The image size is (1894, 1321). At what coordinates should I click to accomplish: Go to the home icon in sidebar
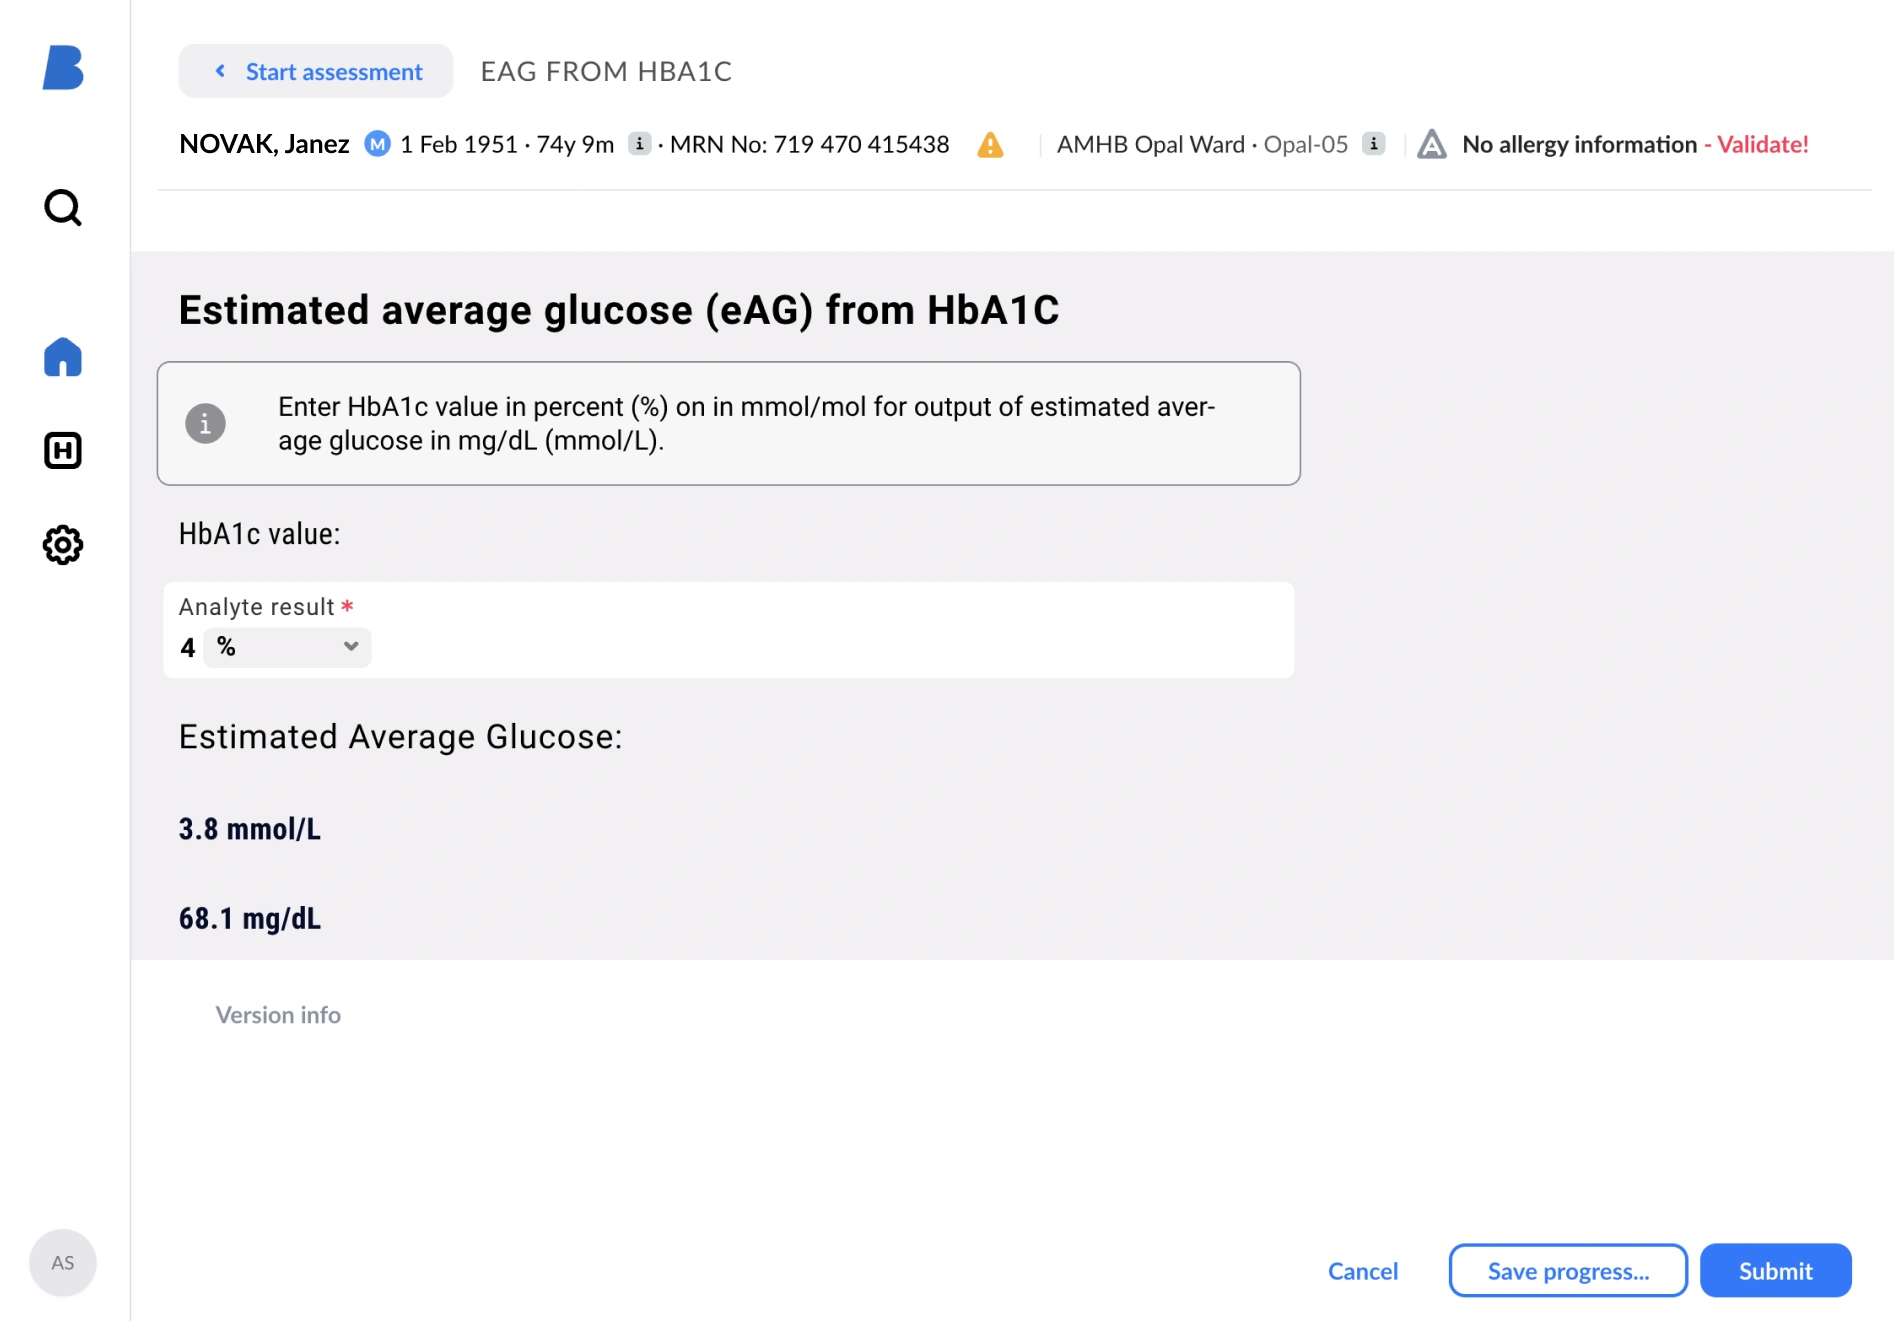pyautogui.click(x=63, y=357)
